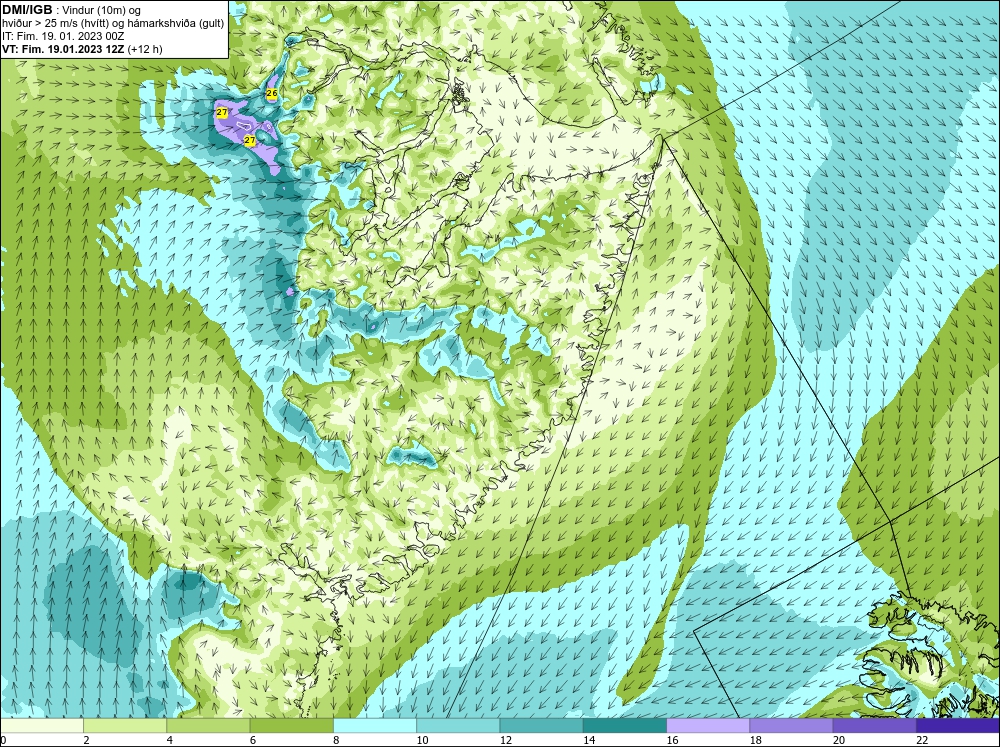
Task: Click the legend scale number 6
Action: click(253, 739)
